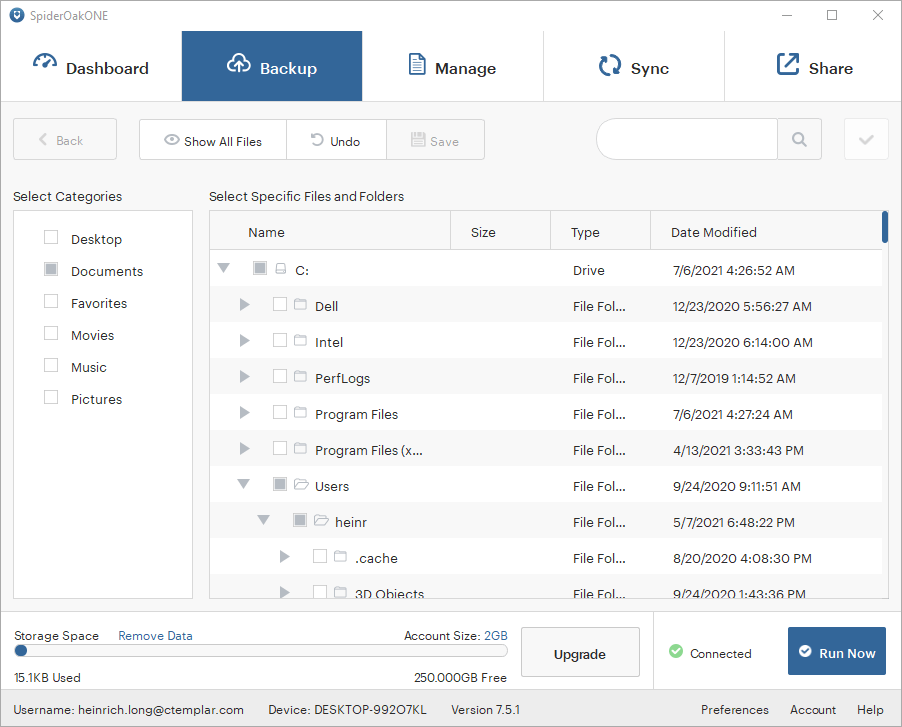The height and width of the screenshot is (727, 902).
Task: Click the file list vertical scrollbar
Action: (885, 227)
